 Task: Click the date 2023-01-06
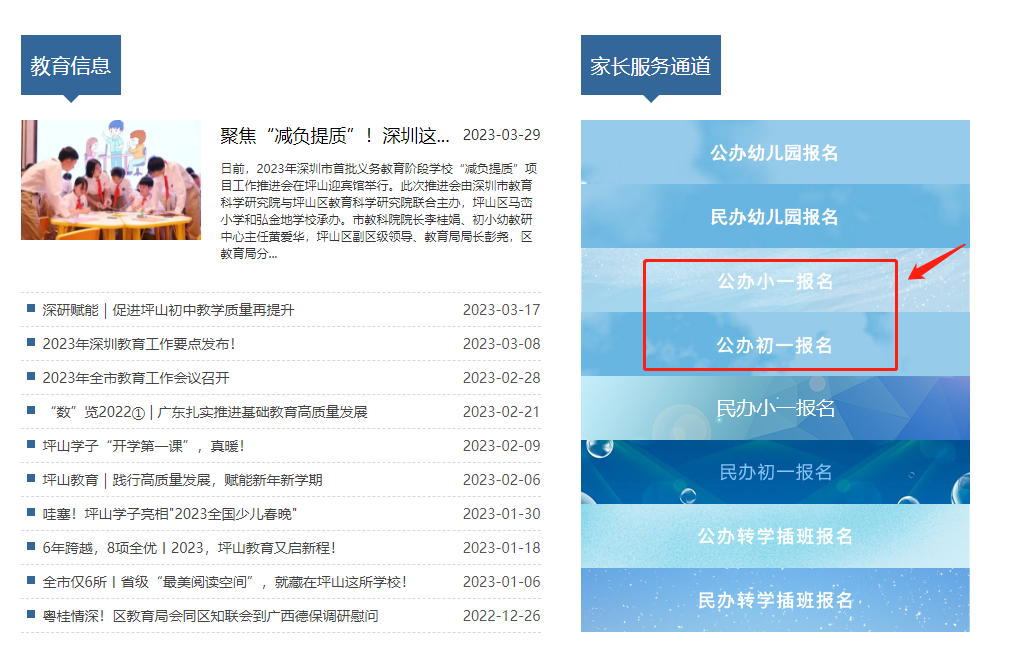tap(501, 582)
